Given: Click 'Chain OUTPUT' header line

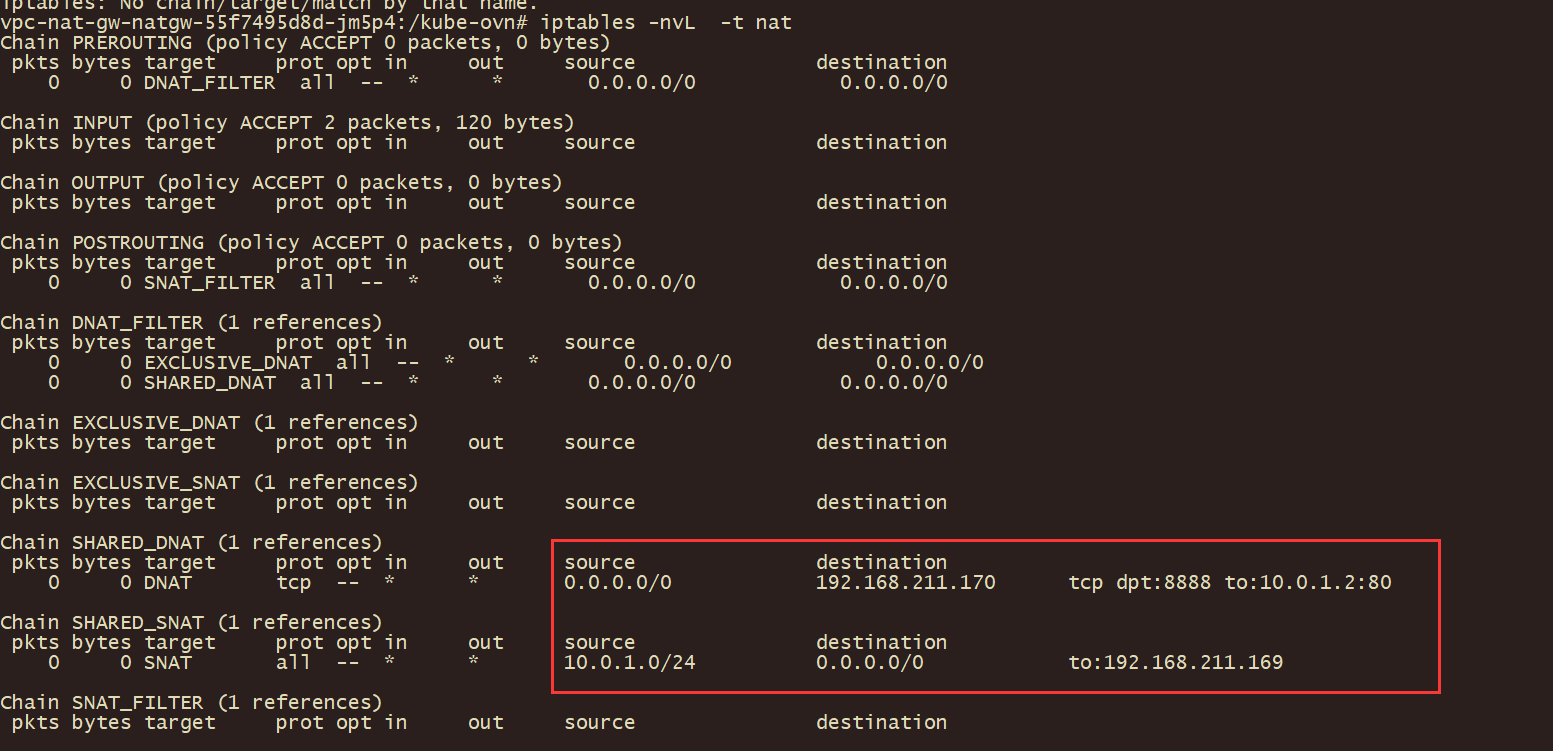Looking at the screenshot, I should point(281,182).
